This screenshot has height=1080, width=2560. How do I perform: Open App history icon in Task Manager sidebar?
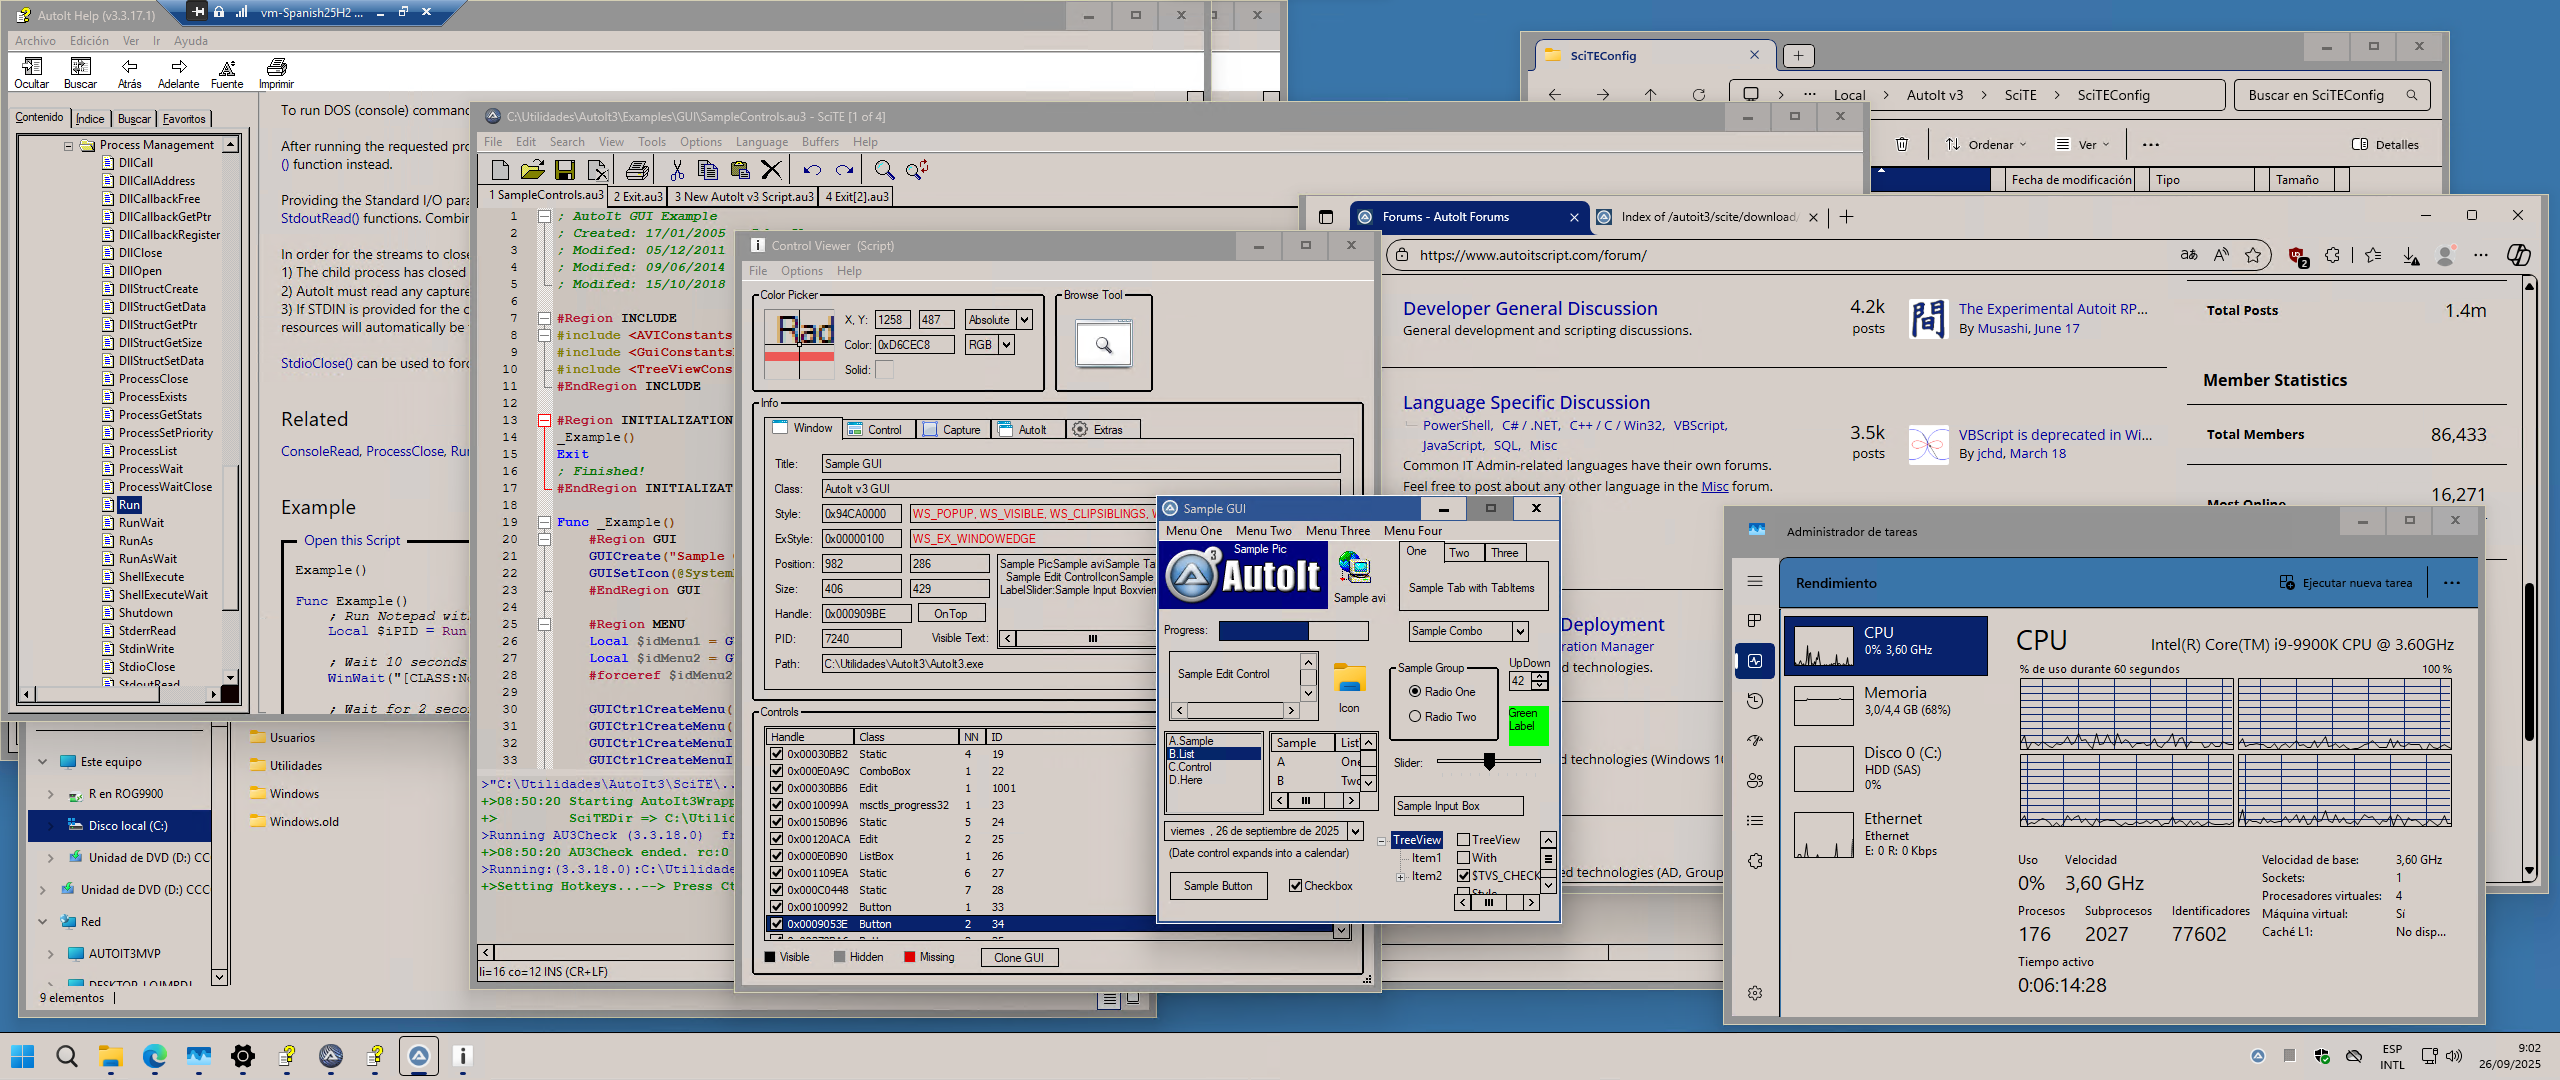point(1755,701)
